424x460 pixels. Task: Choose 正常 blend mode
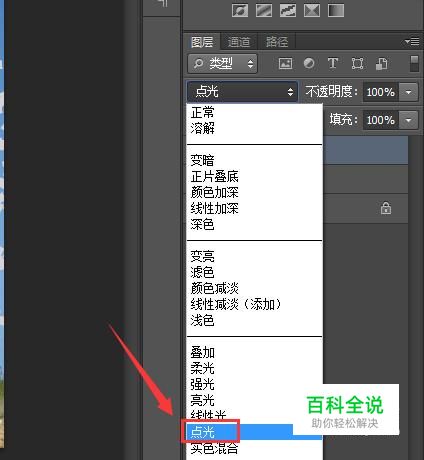(x=254, y=112)
